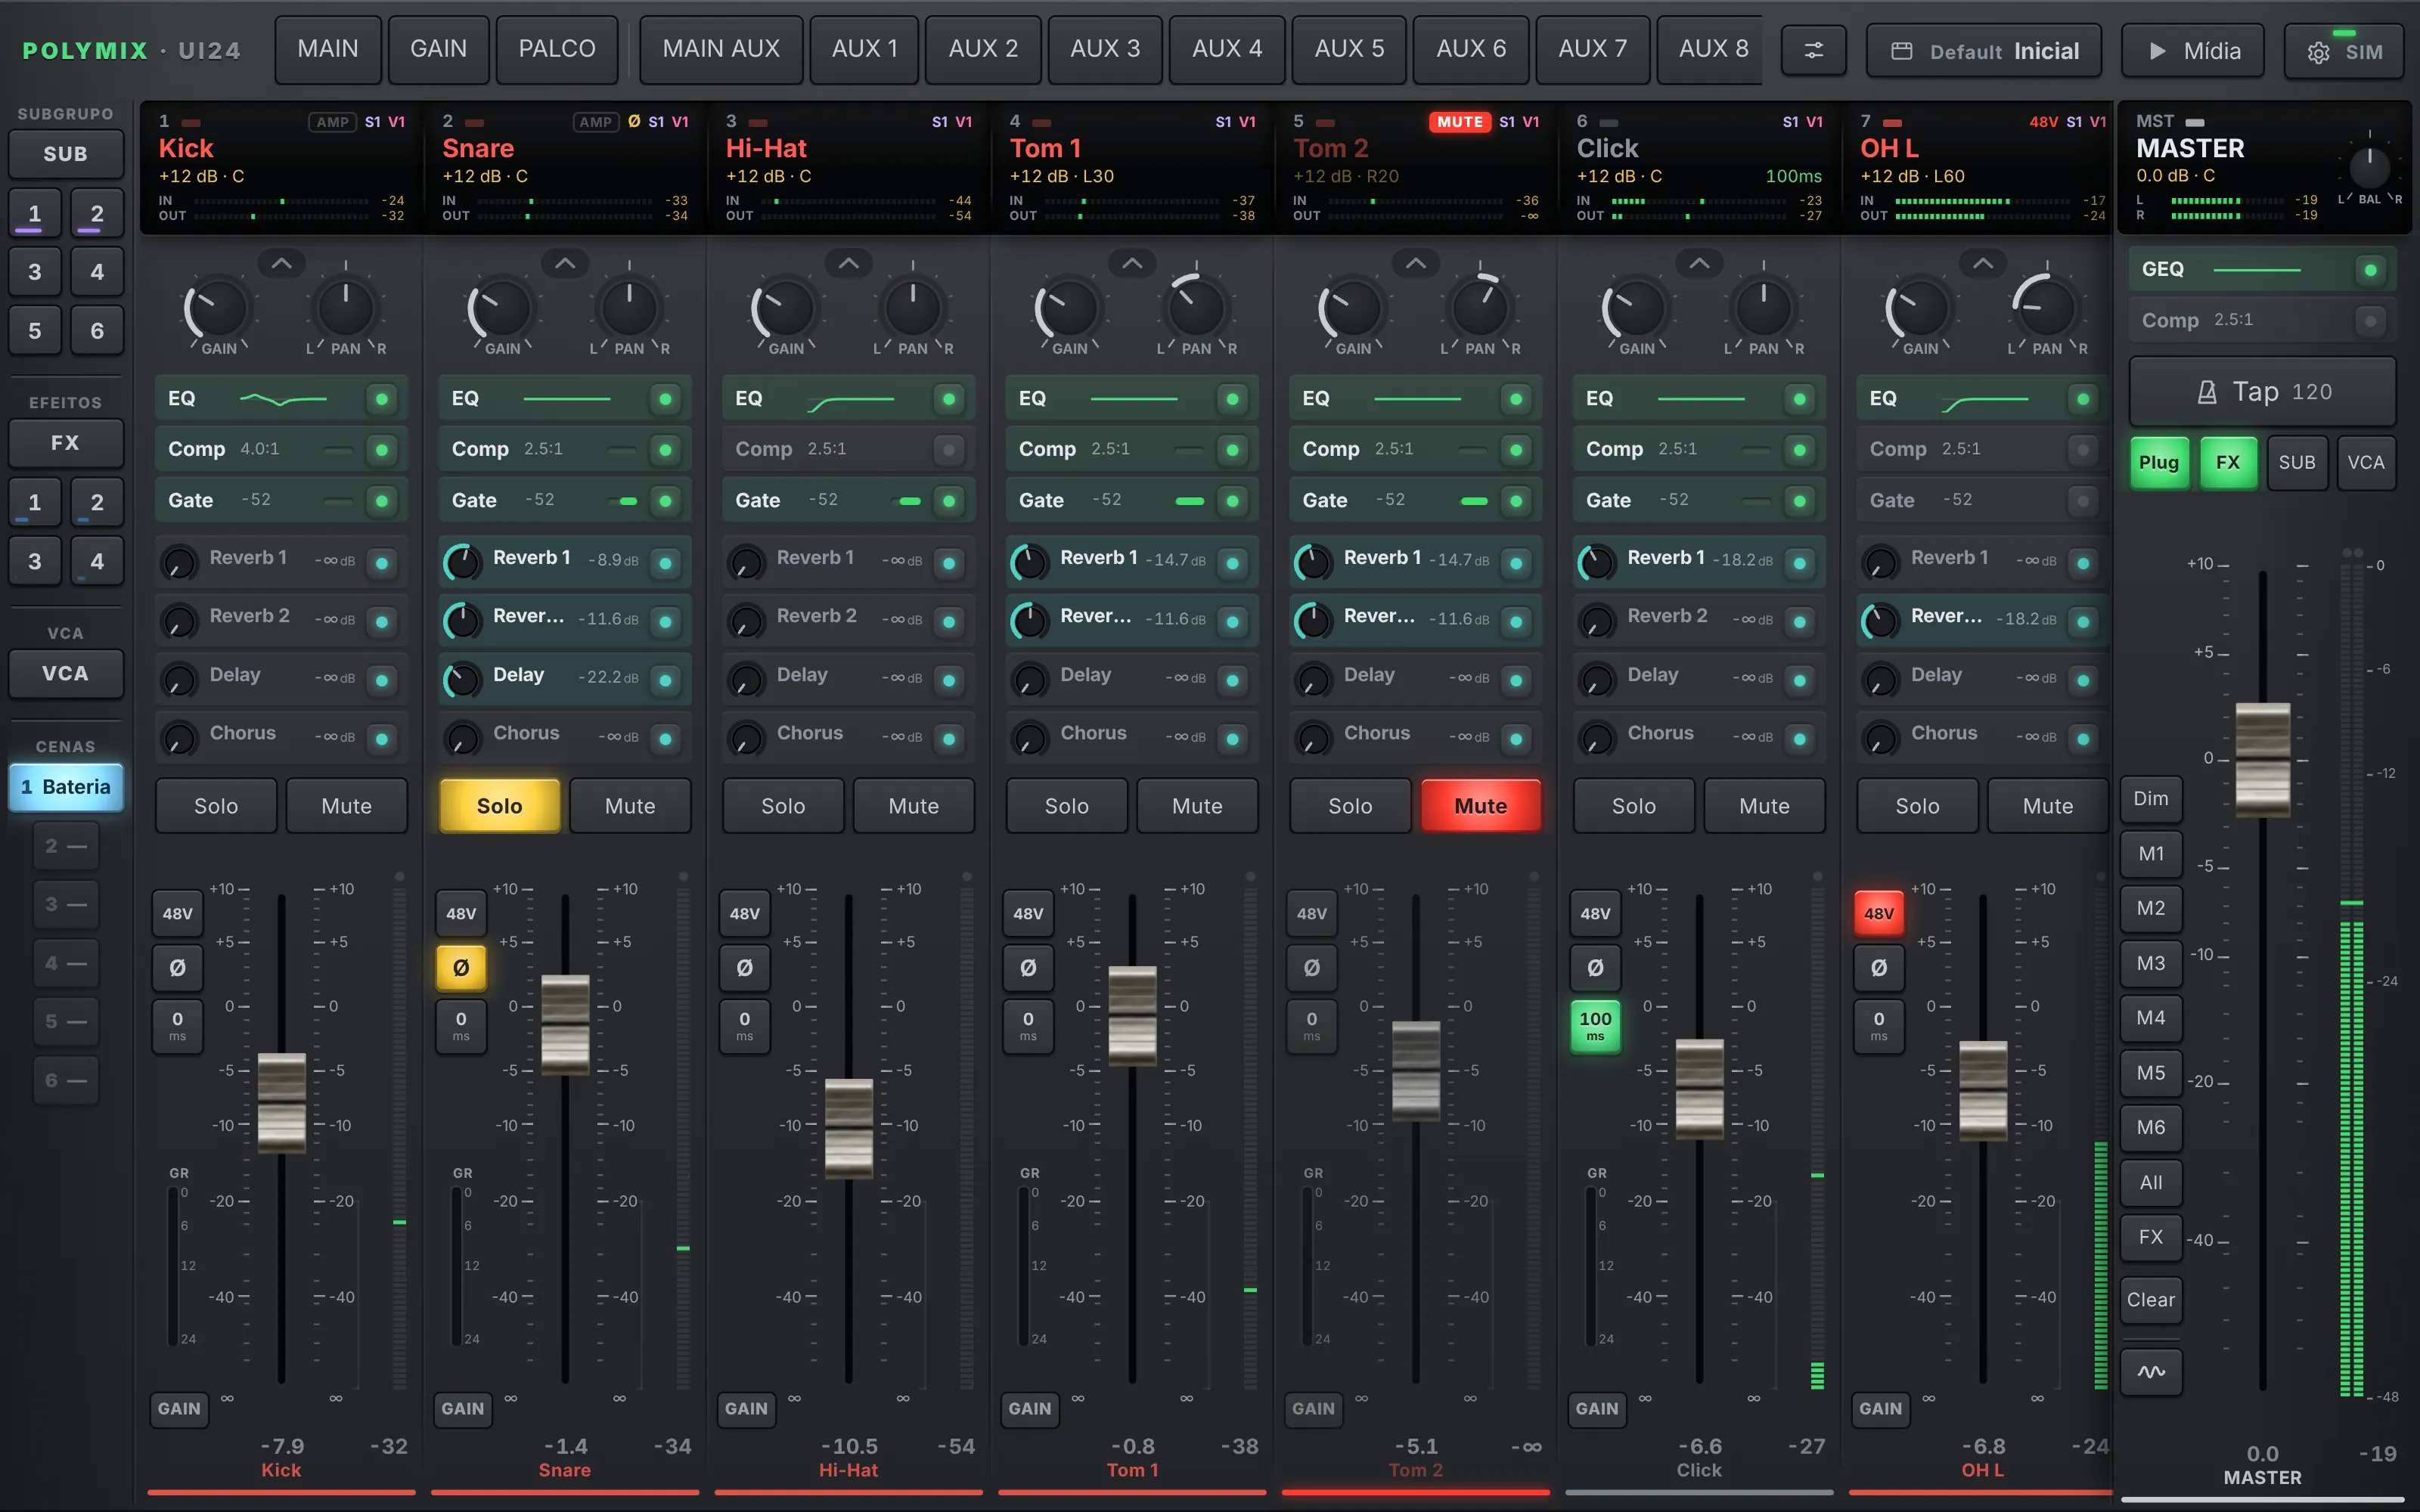Viewport: 2420px width, 1512px height.
Task: Click the VCA button in the sidebar
Action: click(x=66, y=673)
